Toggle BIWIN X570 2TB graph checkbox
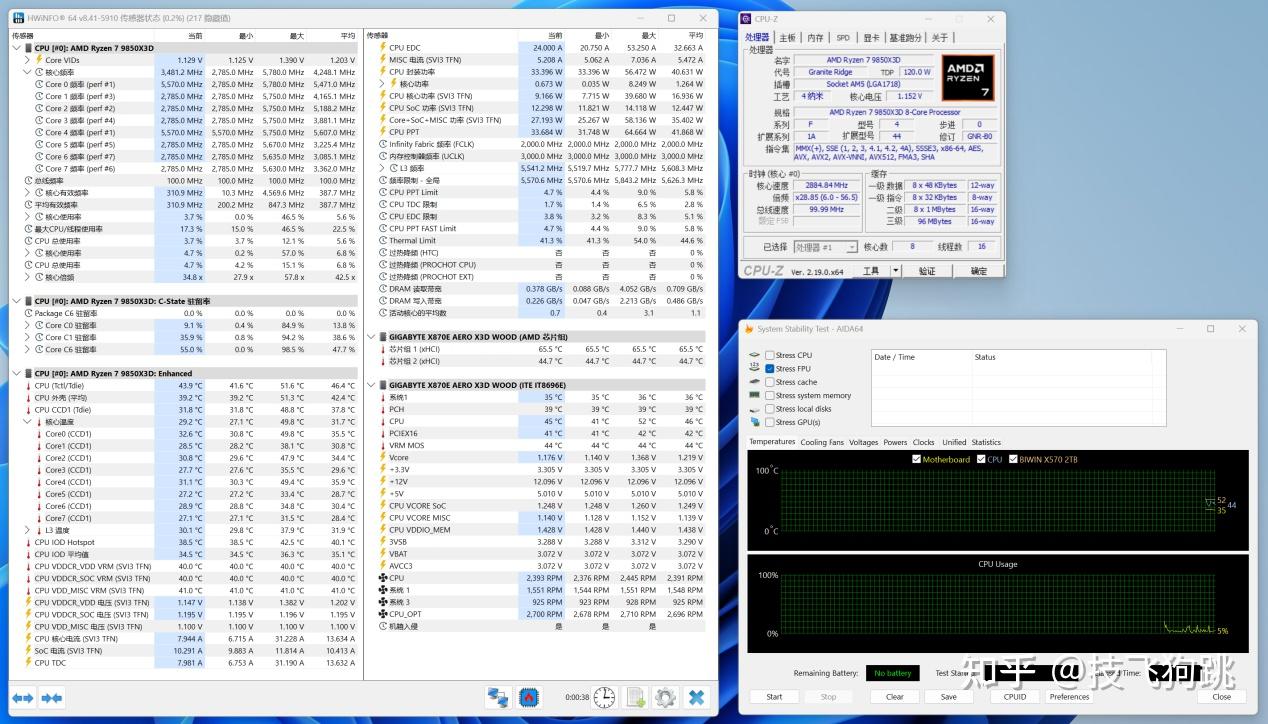1268x724 pixels. pos(1014,460)
